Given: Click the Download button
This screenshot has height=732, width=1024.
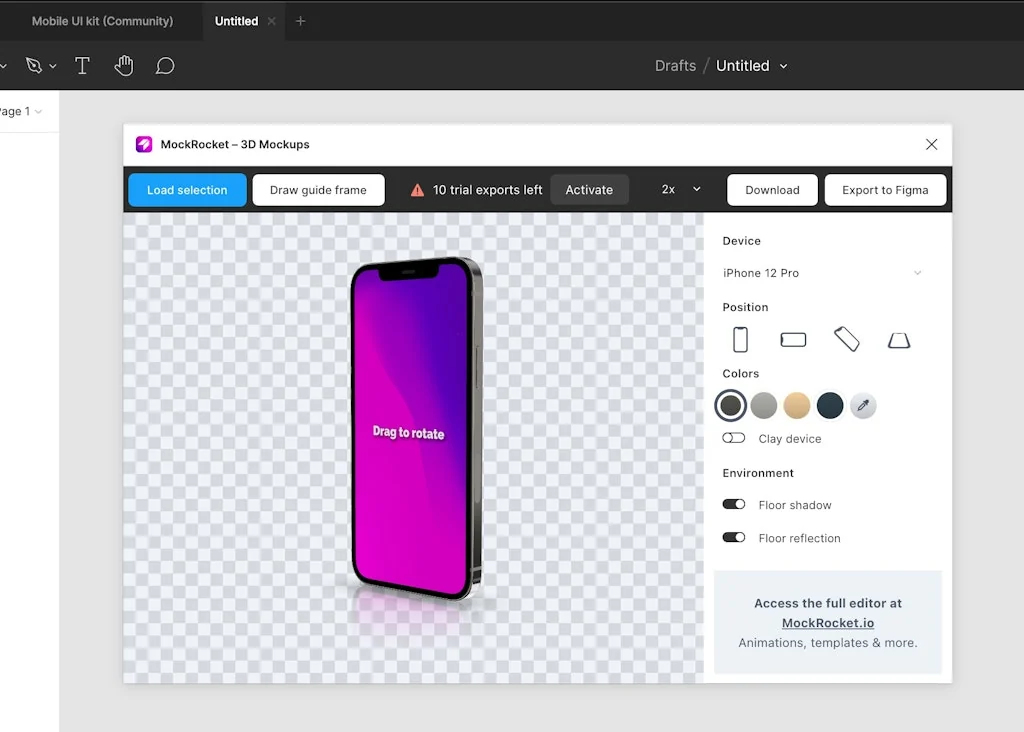Looking at the screenshot, I should click(771, 189).
